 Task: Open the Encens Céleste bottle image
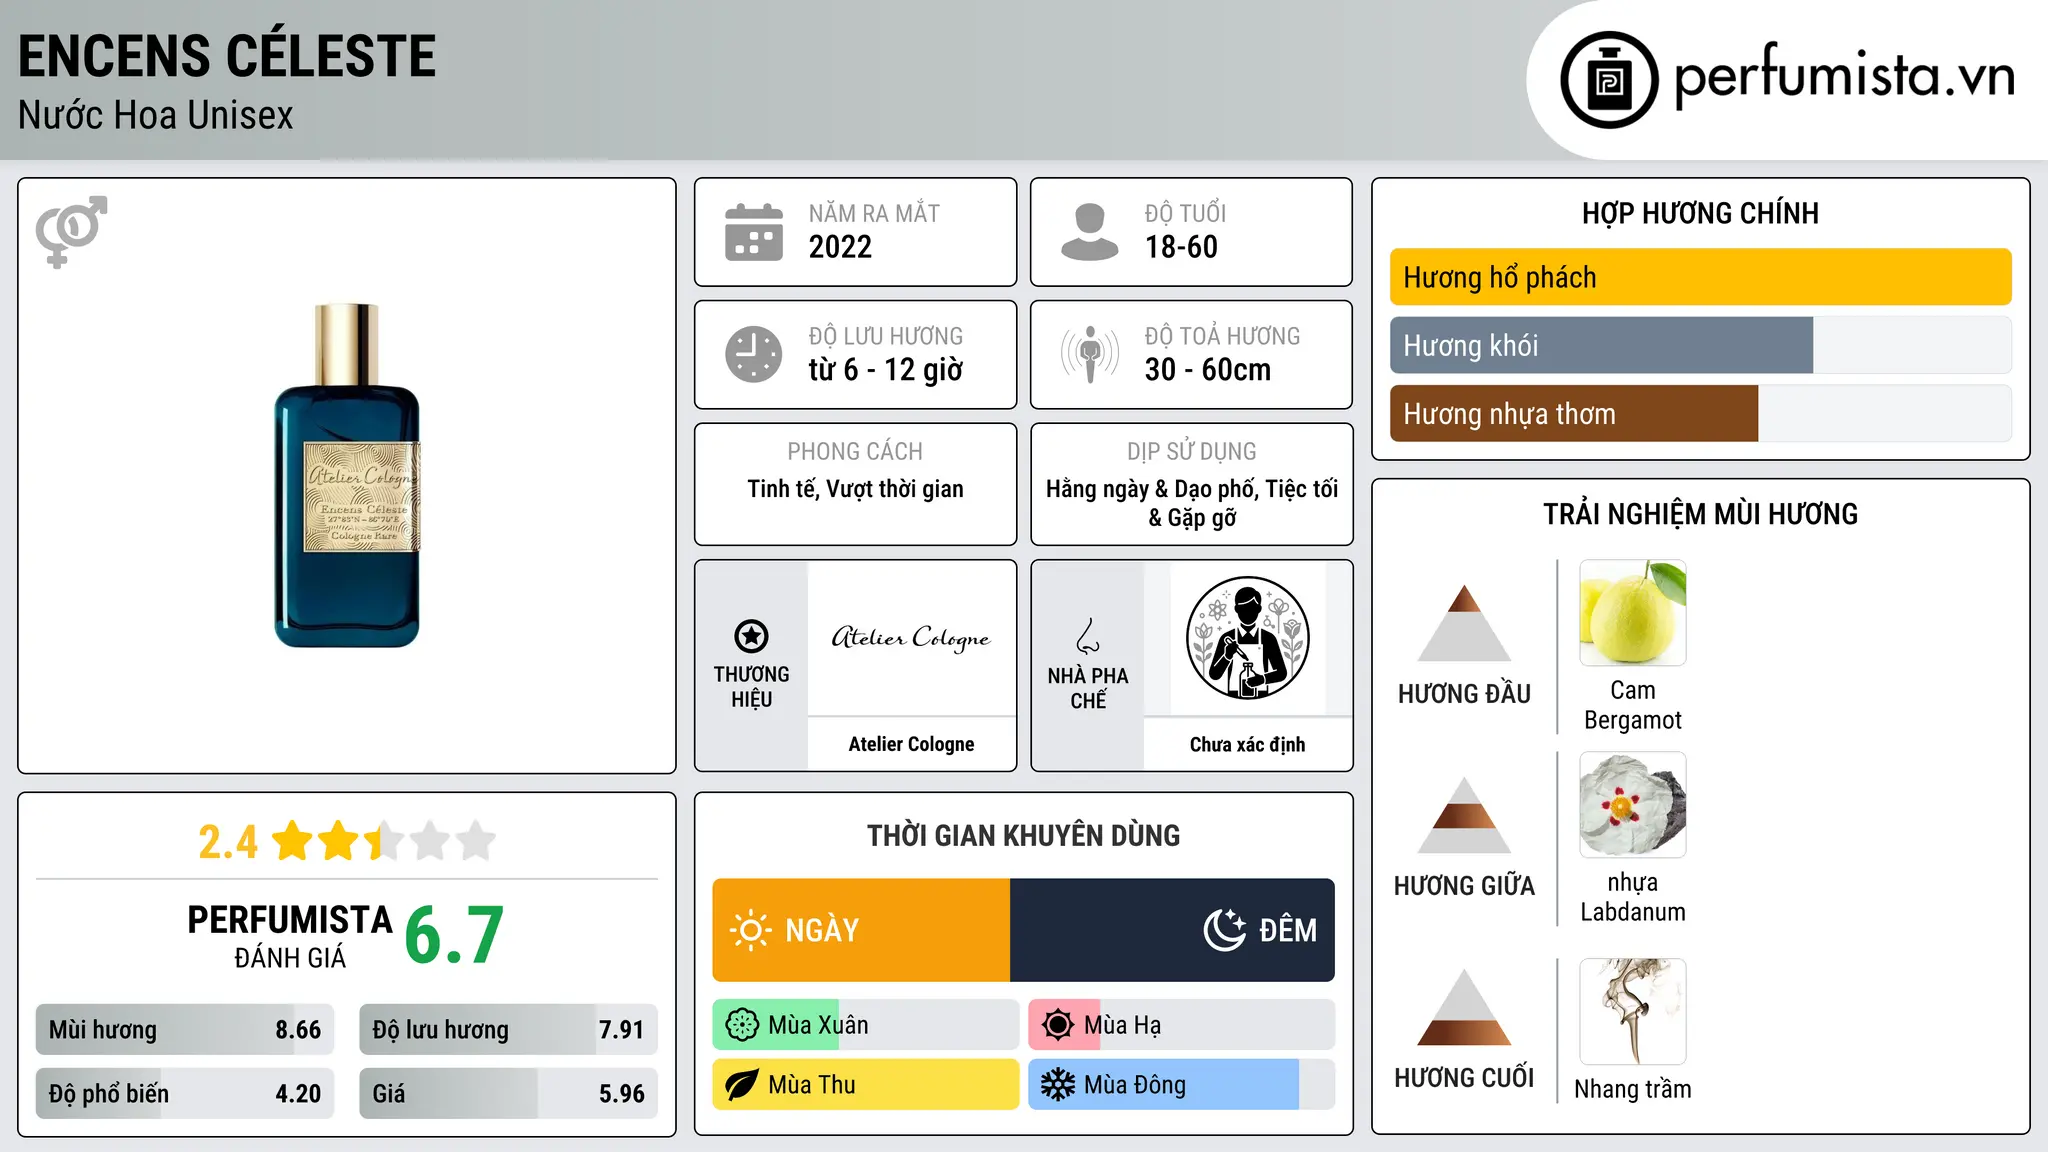(347, 476)
